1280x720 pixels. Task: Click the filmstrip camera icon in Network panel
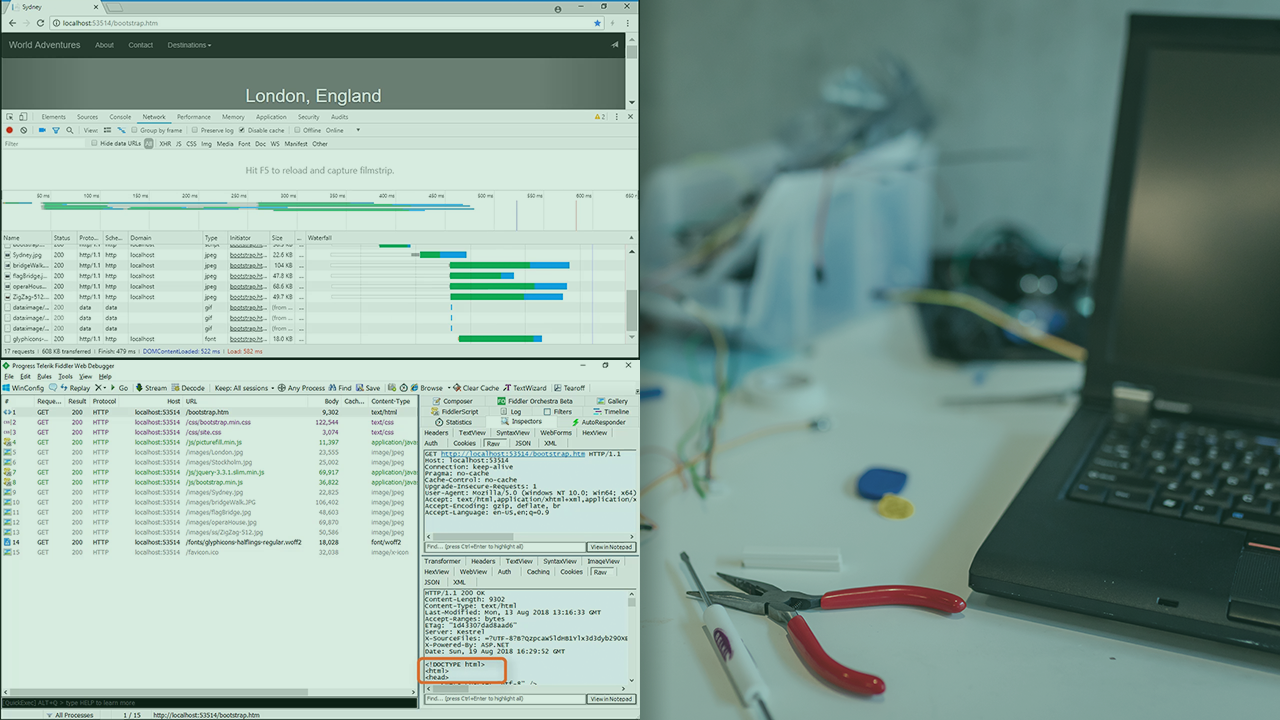41,130
